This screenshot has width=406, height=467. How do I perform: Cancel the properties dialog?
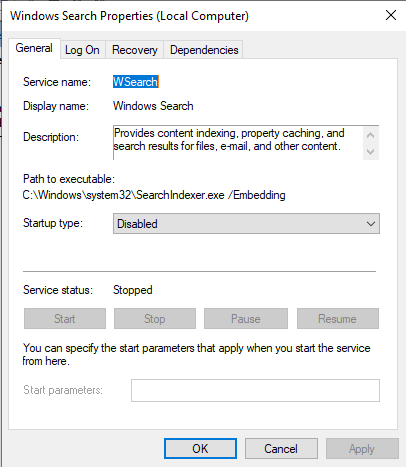[281, 449]
